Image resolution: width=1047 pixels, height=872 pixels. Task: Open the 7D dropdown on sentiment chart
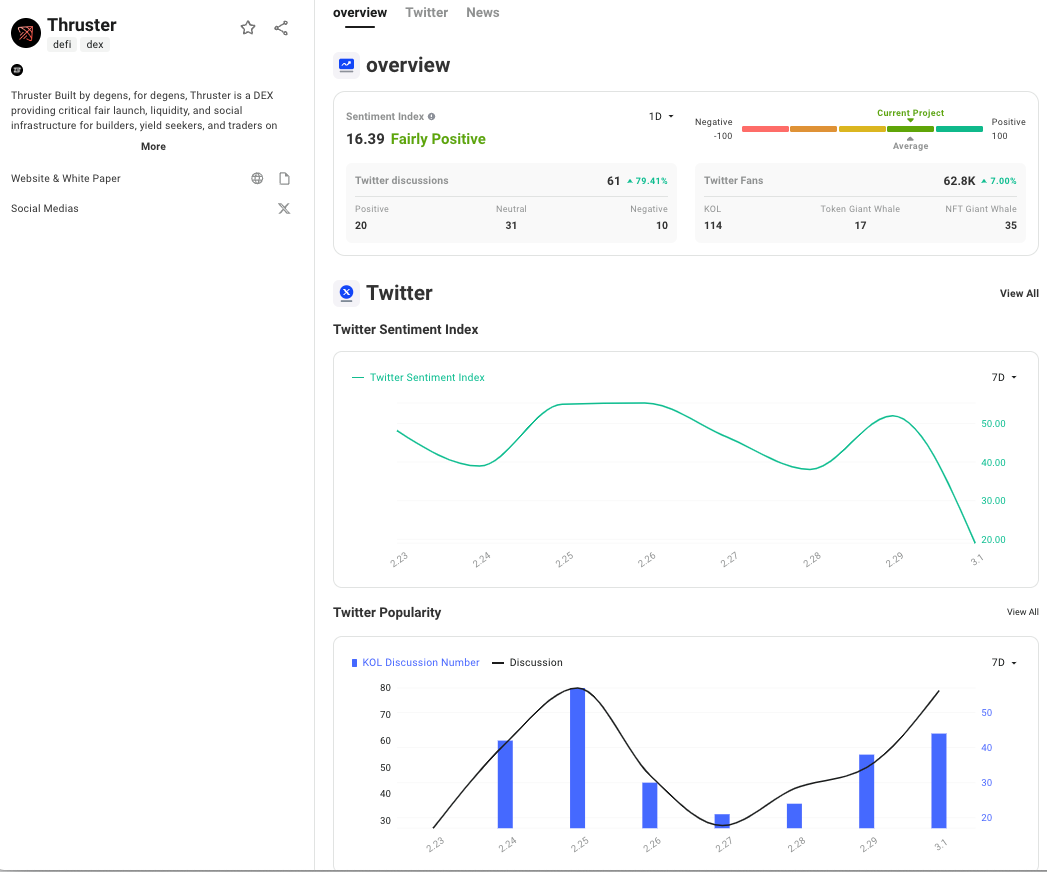pos(1003,378)
